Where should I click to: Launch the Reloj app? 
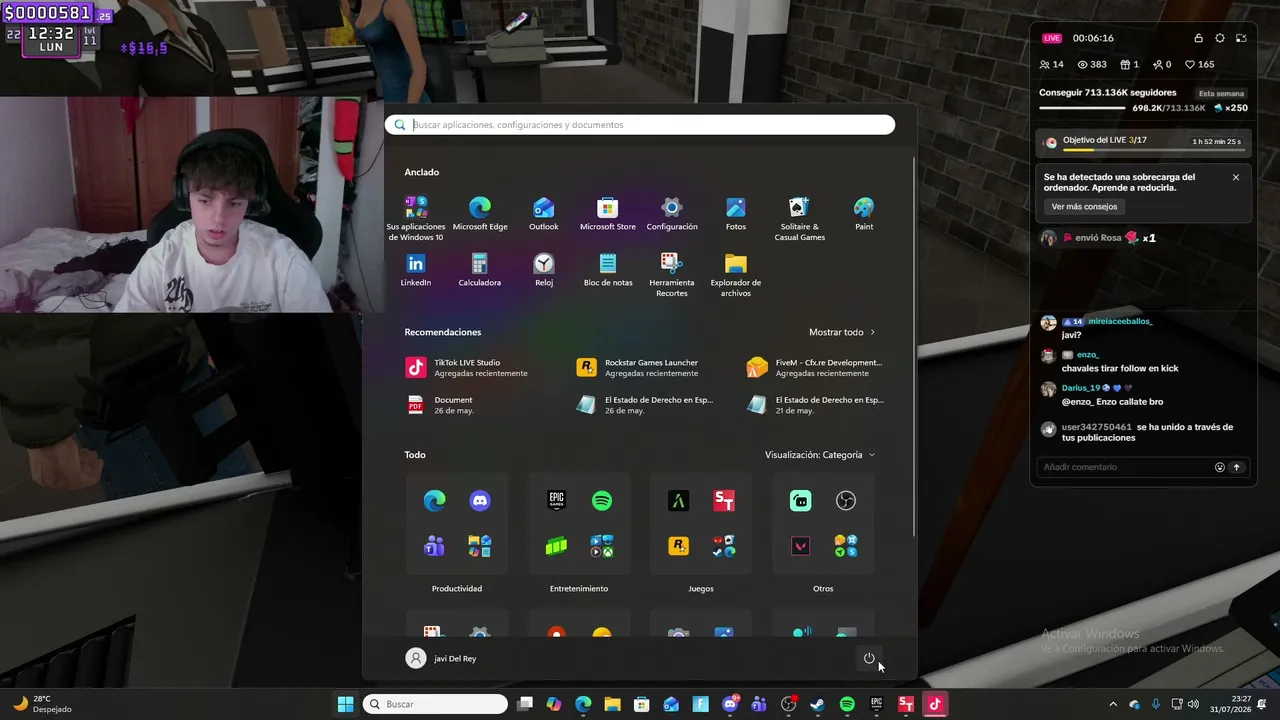point(544,270)
